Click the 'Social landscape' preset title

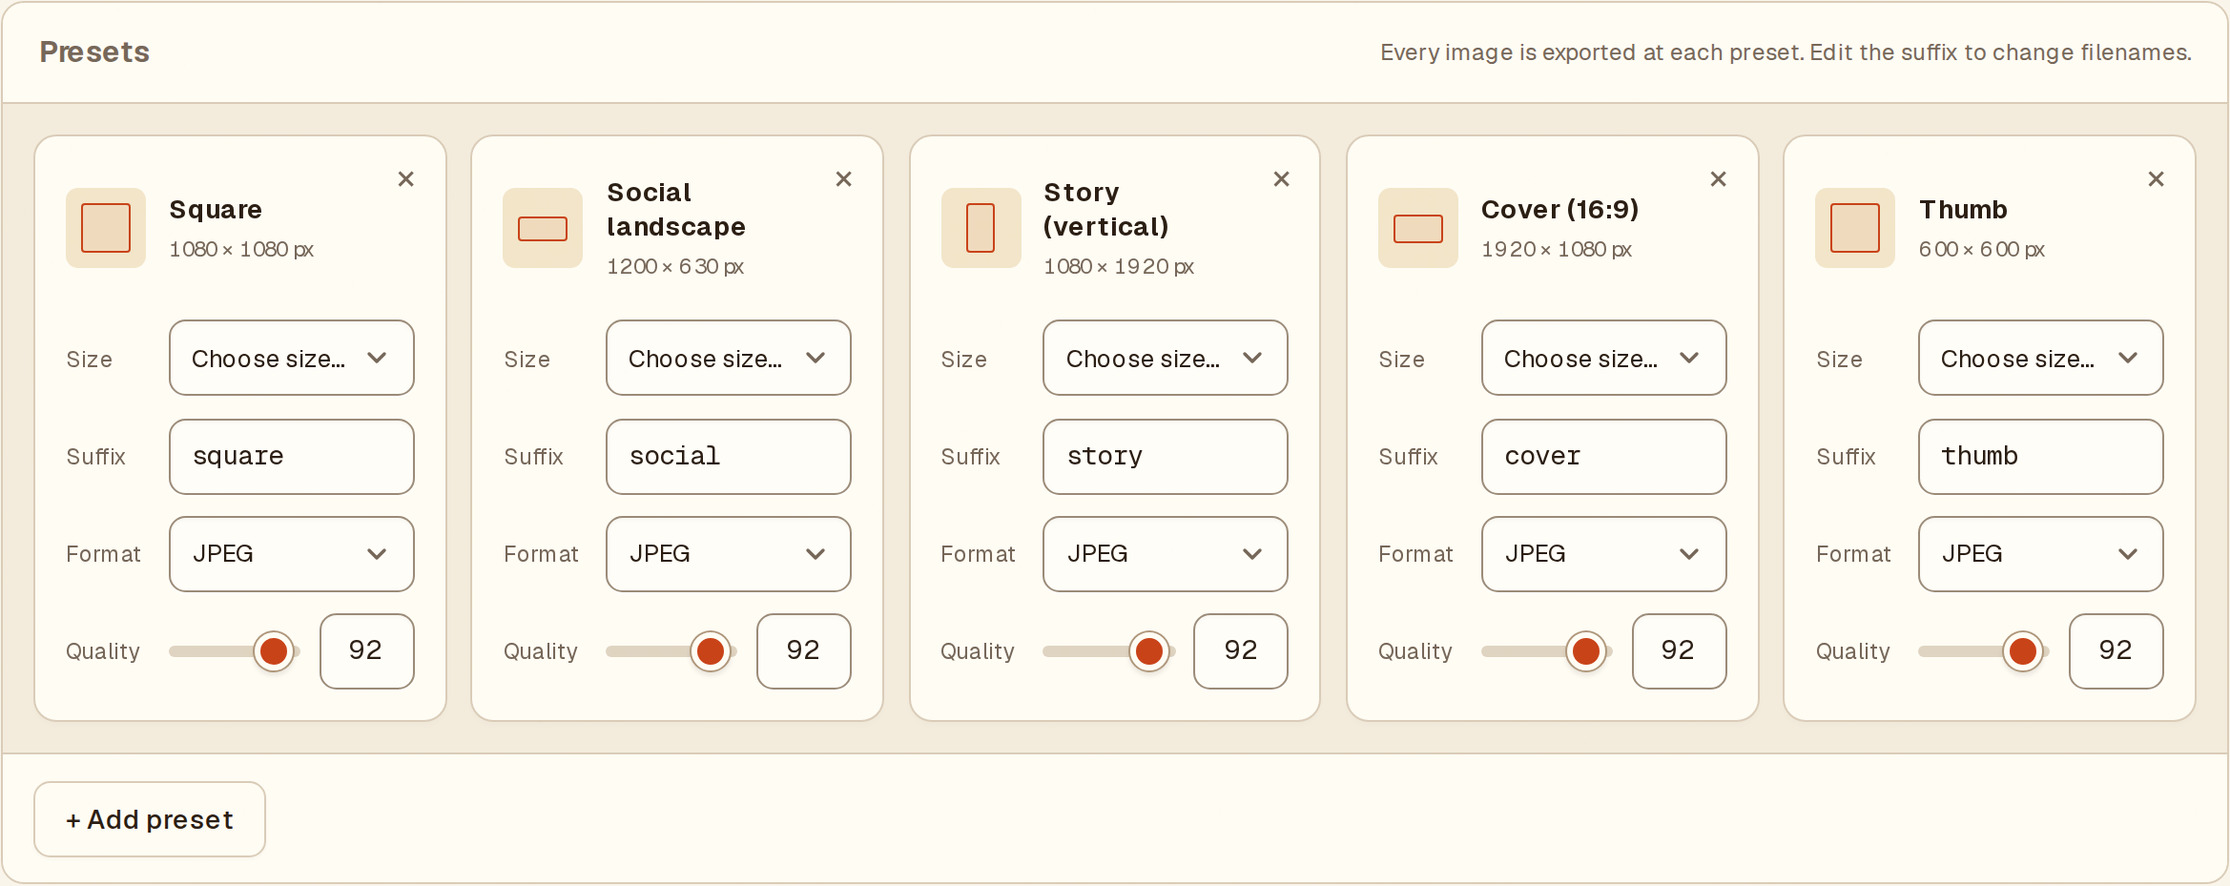click(x=676, y=209)
